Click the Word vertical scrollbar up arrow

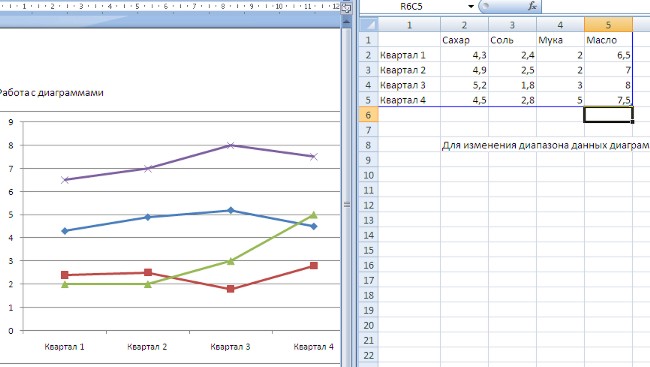coord(347,22)
